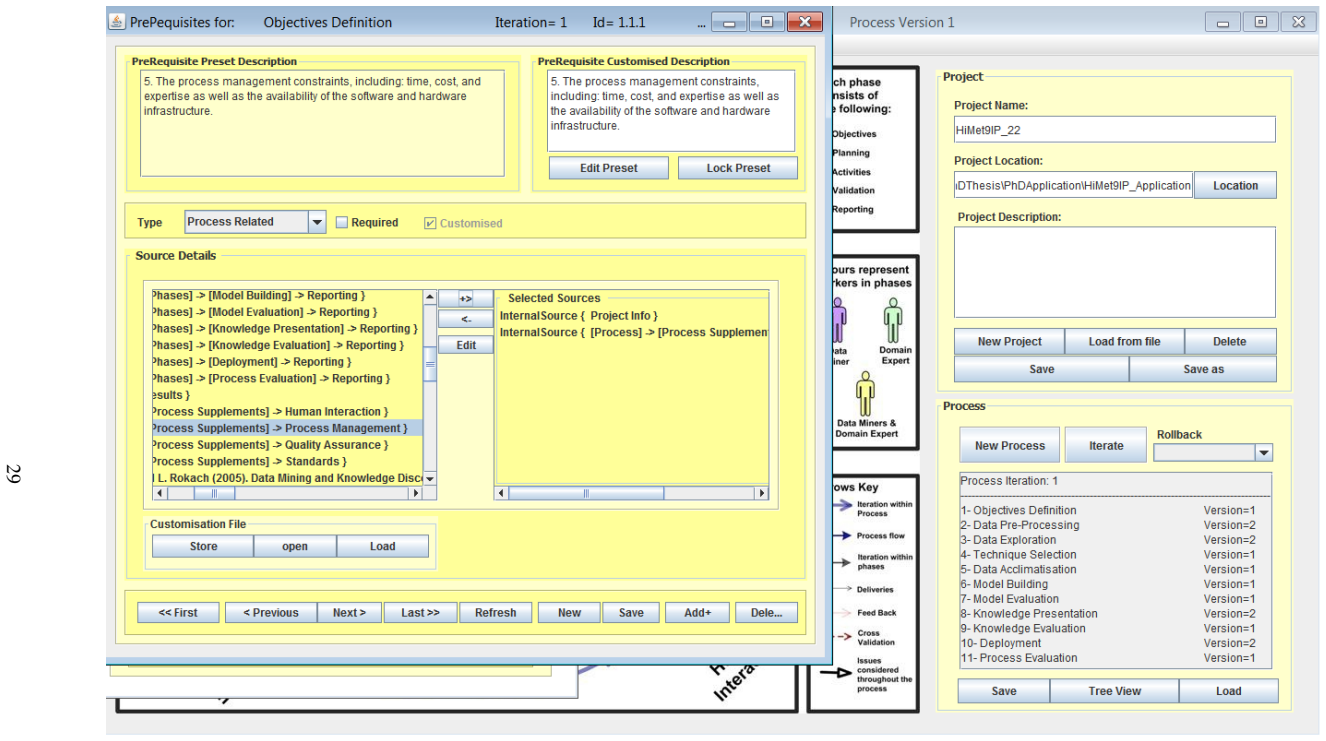Click the New Process button
This screenshot has width=1326, height=741.
[1009, 446]
